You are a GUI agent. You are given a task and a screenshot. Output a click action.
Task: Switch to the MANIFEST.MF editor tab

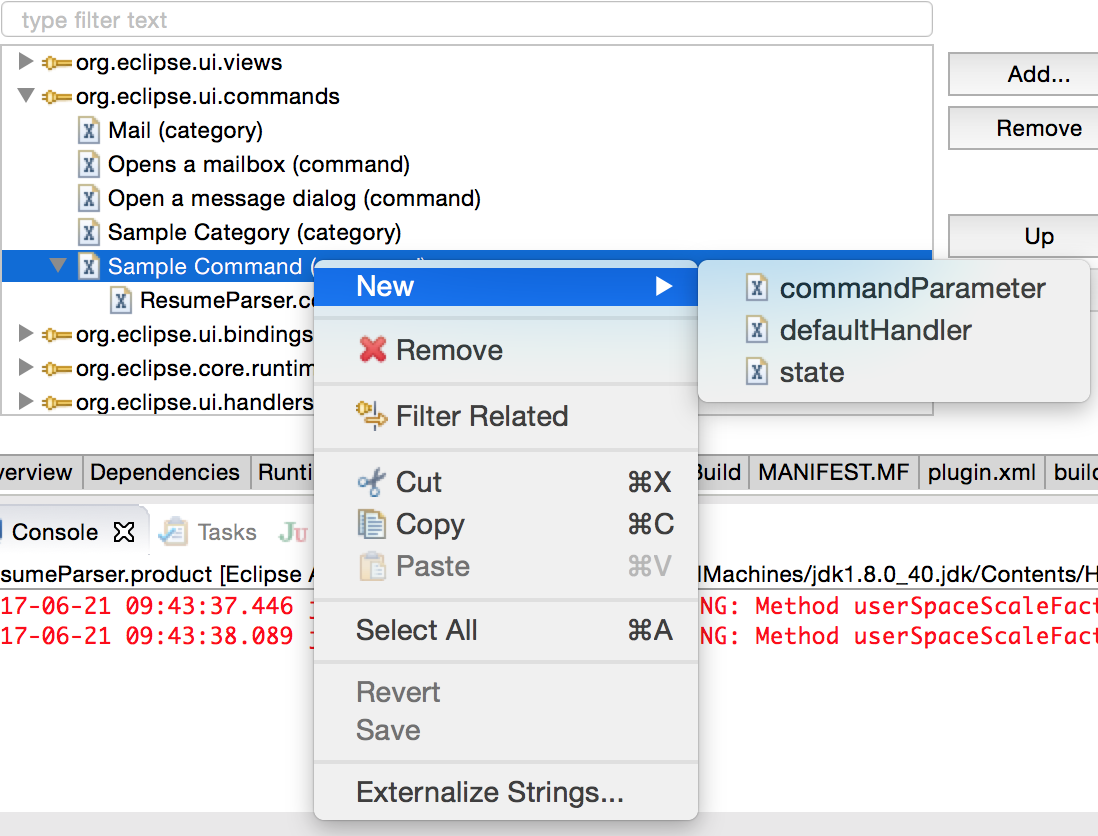coord(834,472)
